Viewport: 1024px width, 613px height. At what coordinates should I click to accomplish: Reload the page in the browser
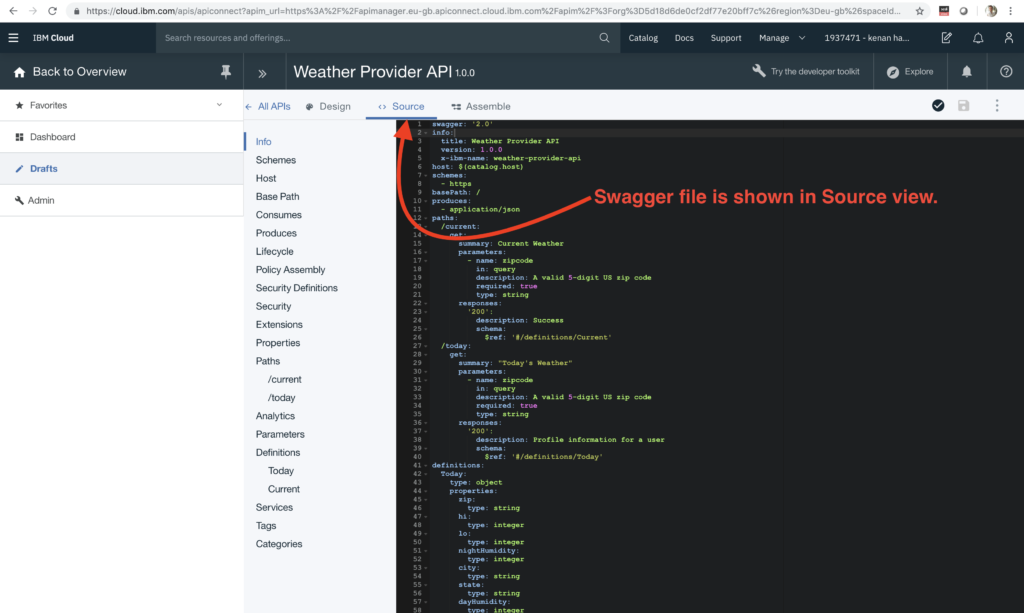coord(52,11)
